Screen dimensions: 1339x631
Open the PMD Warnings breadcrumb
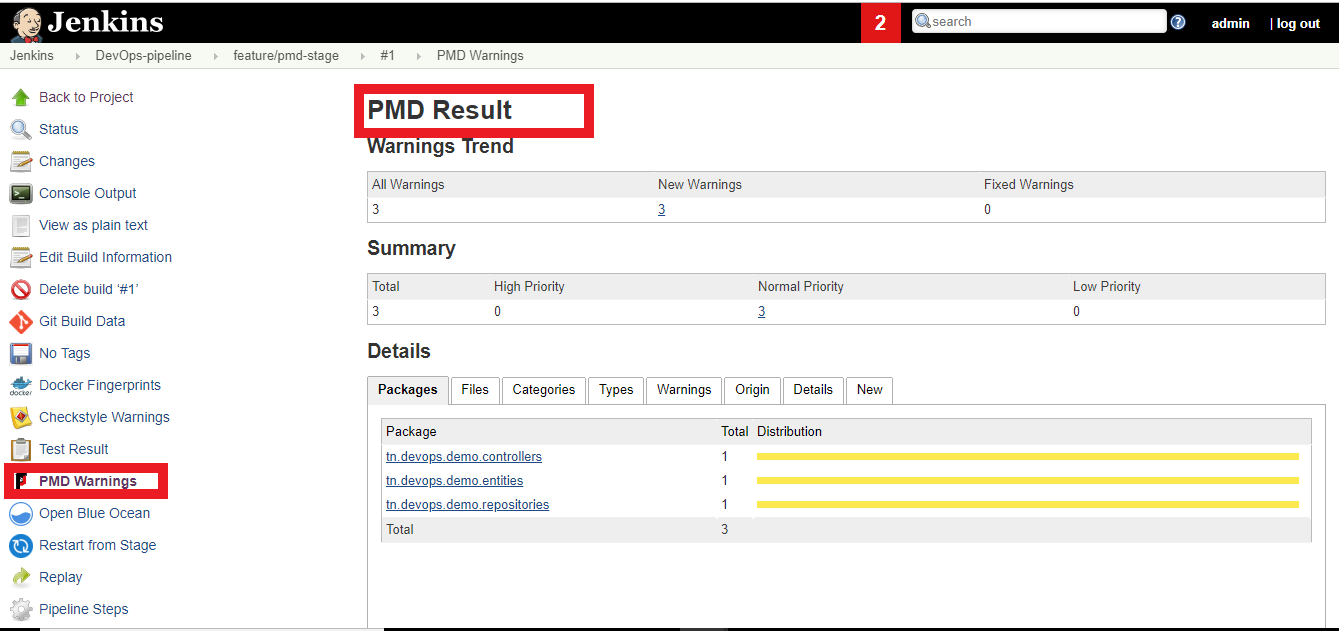click(x=480, y=56)
